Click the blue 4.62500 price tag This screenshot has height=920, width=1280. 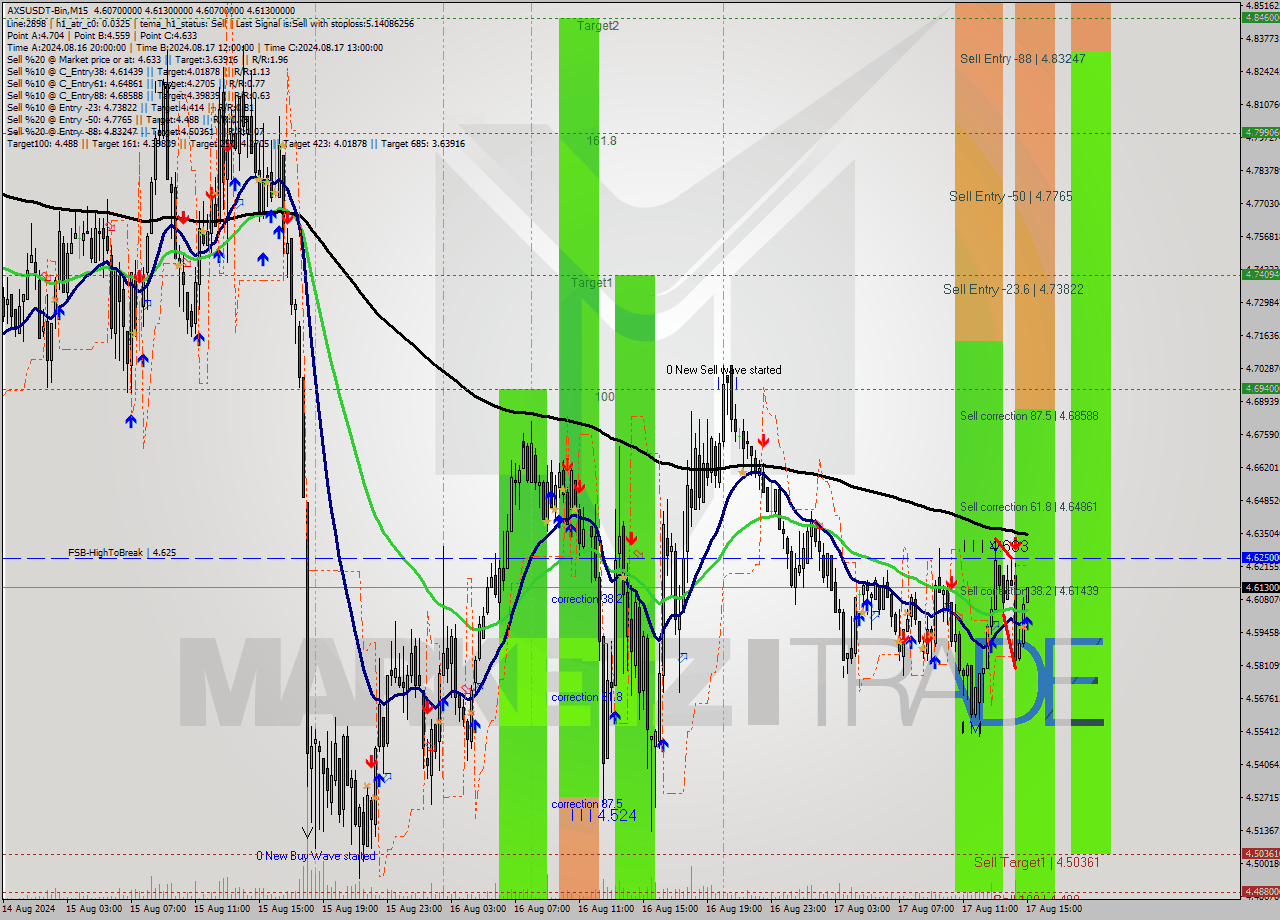1260,557
